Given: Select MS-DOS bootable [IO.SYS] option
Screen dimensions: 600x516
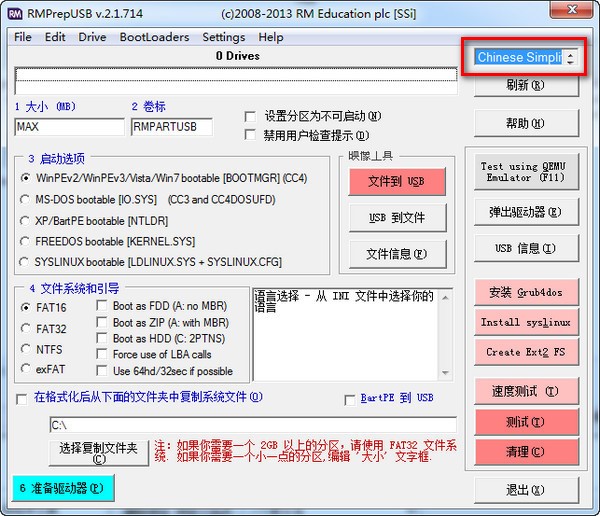Looking at the screenshot, I should [x=25, y=199].
